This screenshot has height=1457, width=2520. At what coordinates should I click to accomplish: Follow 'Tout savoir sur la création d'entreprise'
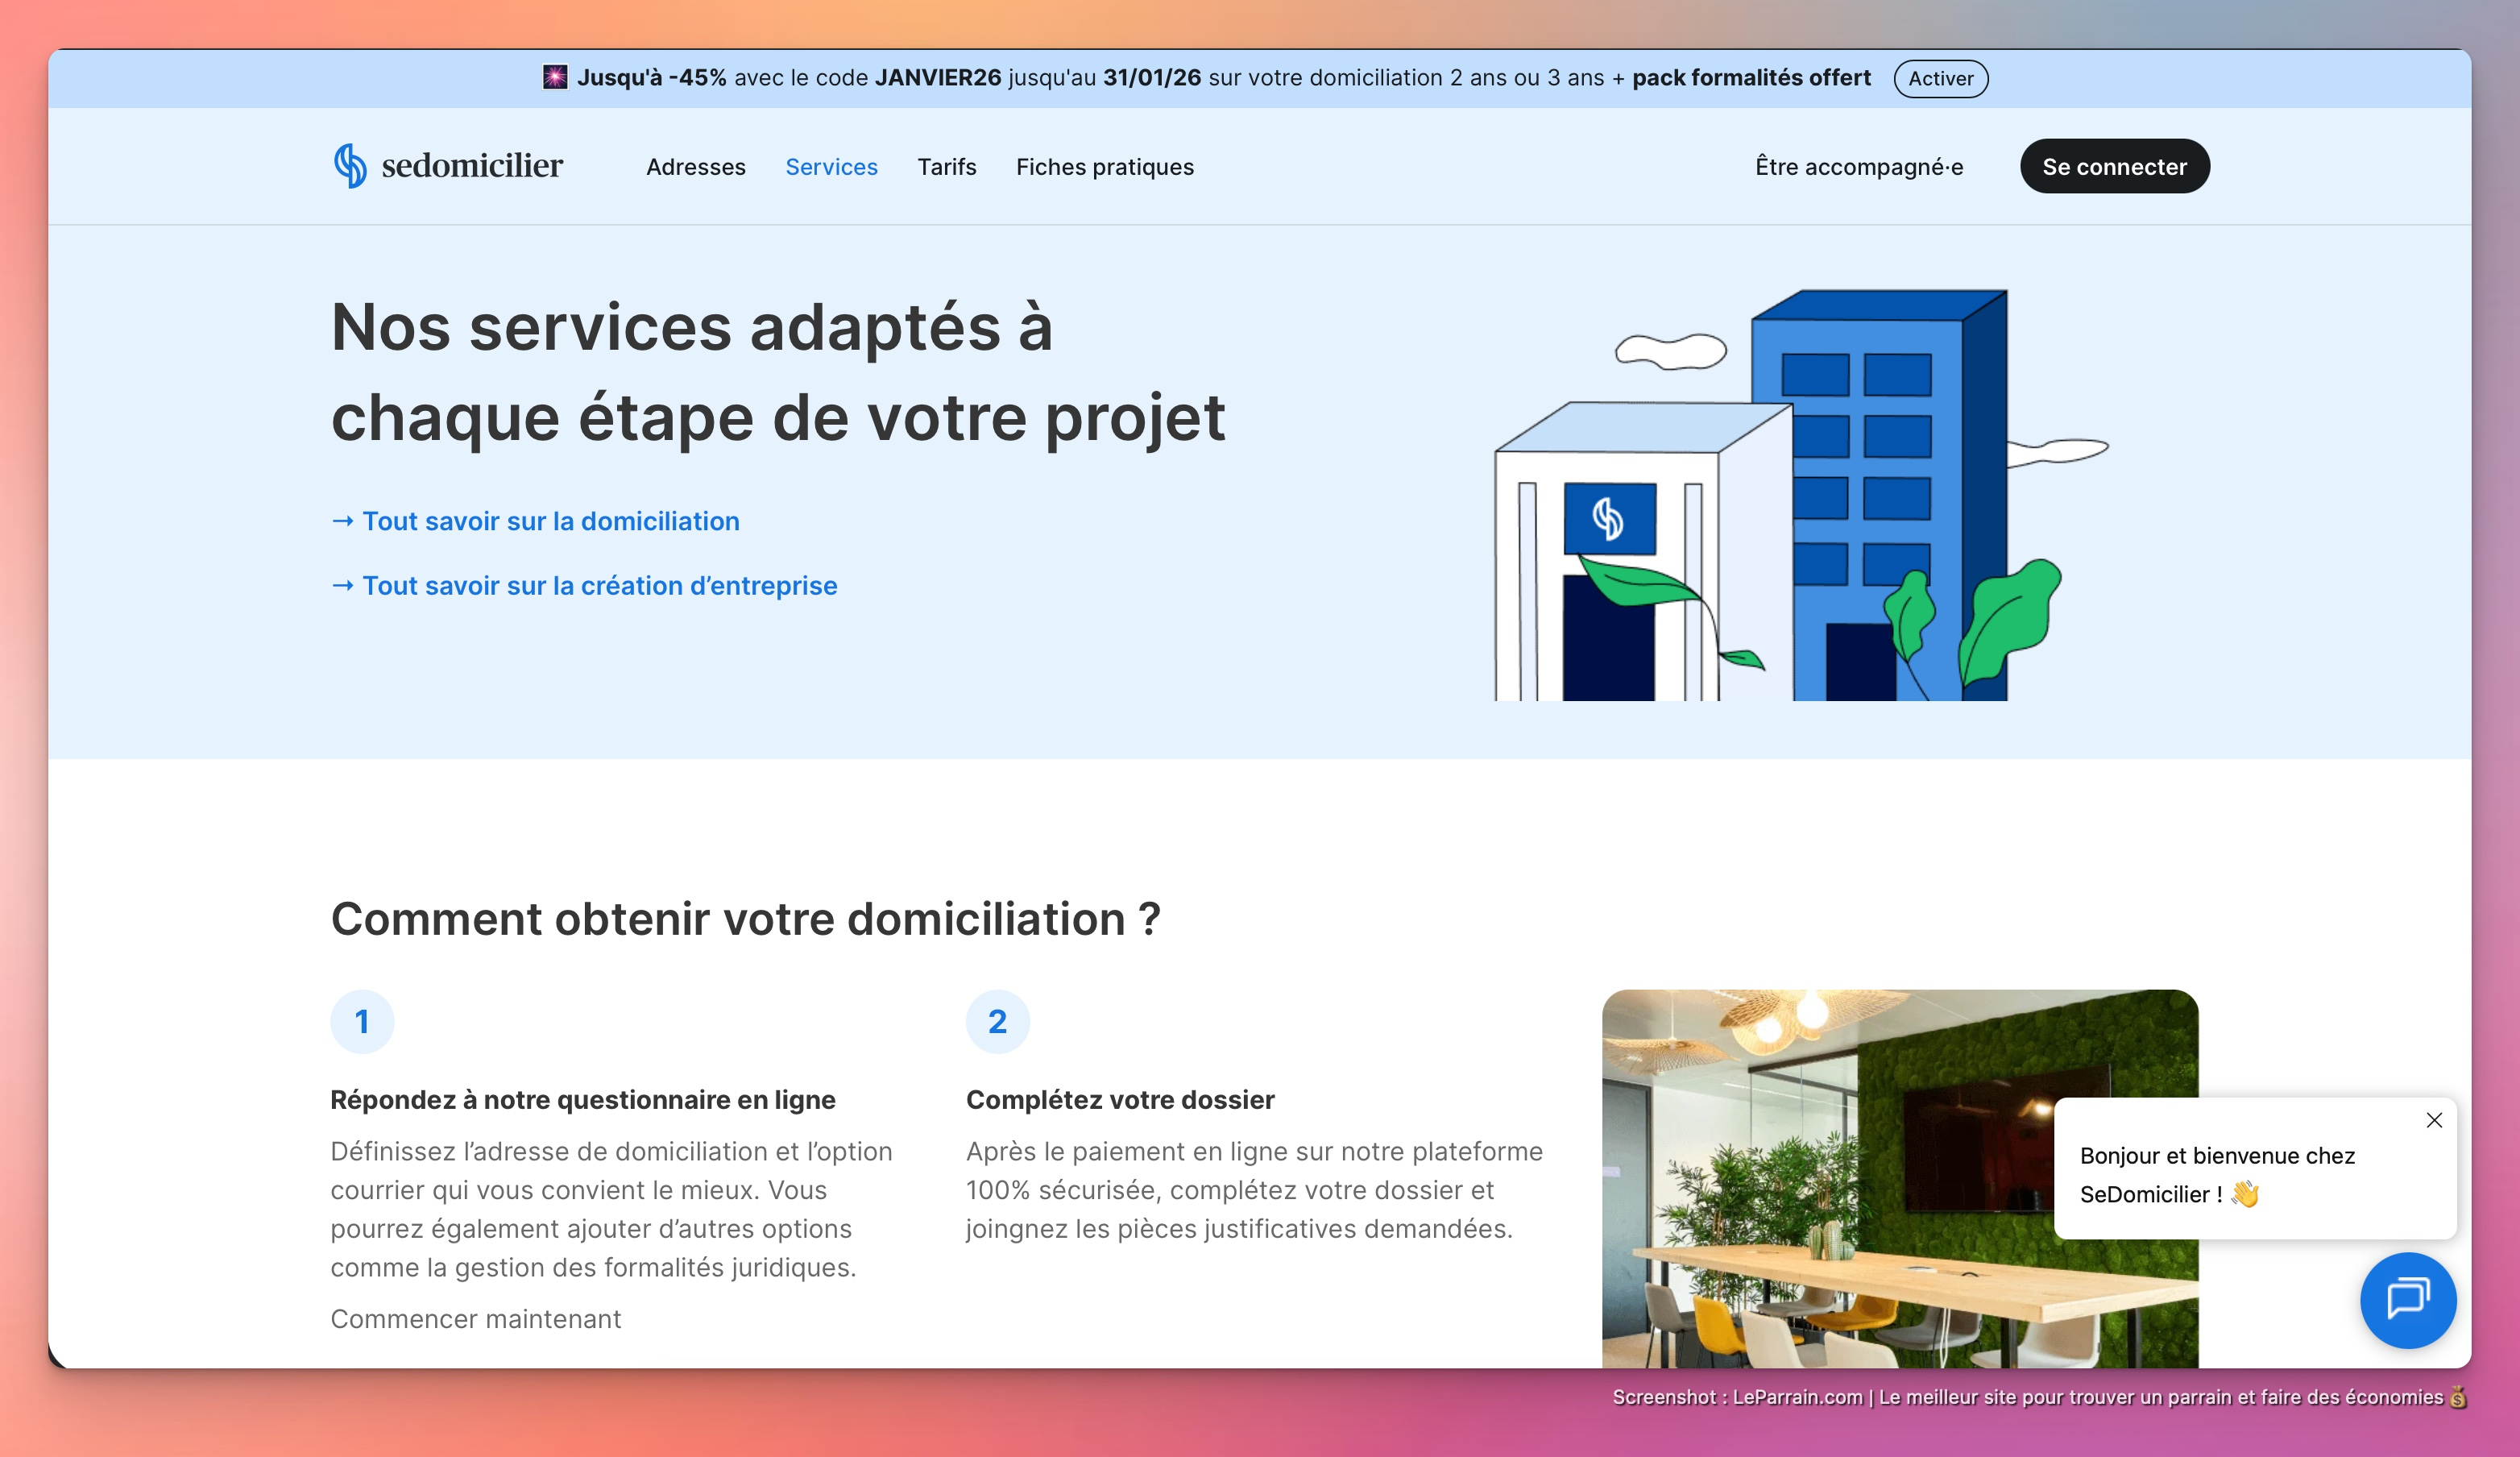(600, 586)
